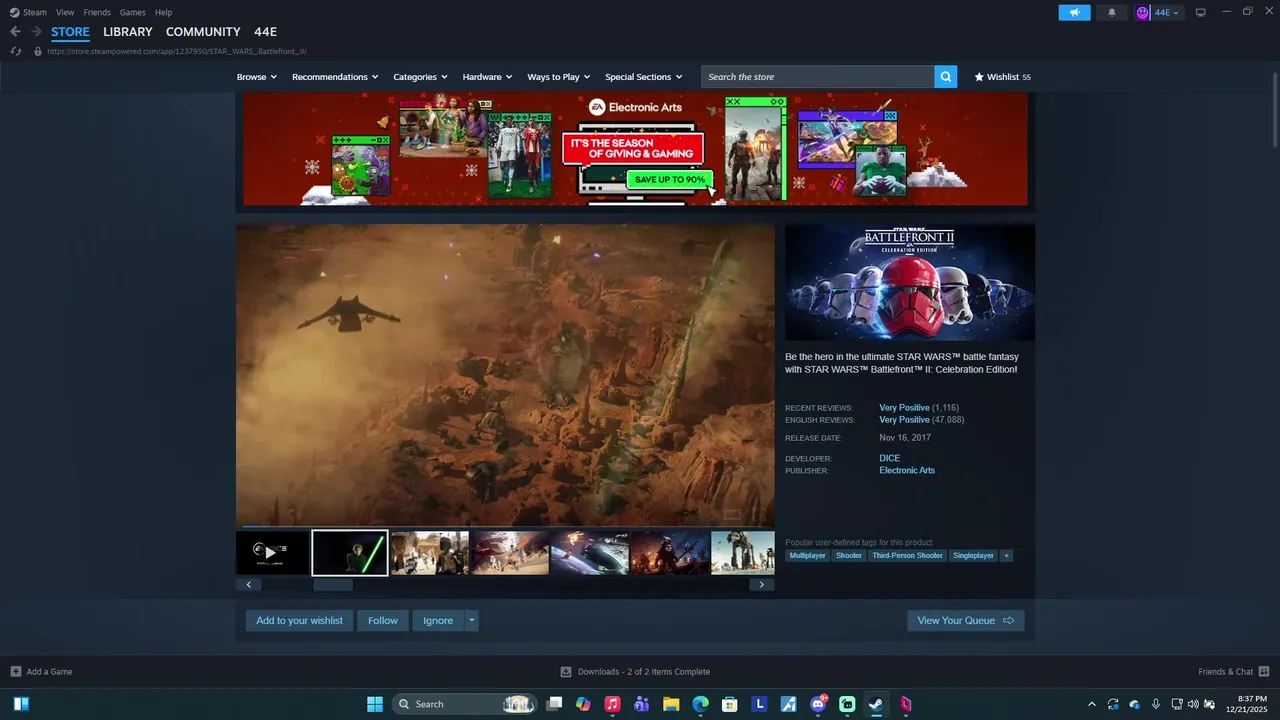Click View Your Queue
This screenshot has height=720, width=1280.
click(965, 621)
